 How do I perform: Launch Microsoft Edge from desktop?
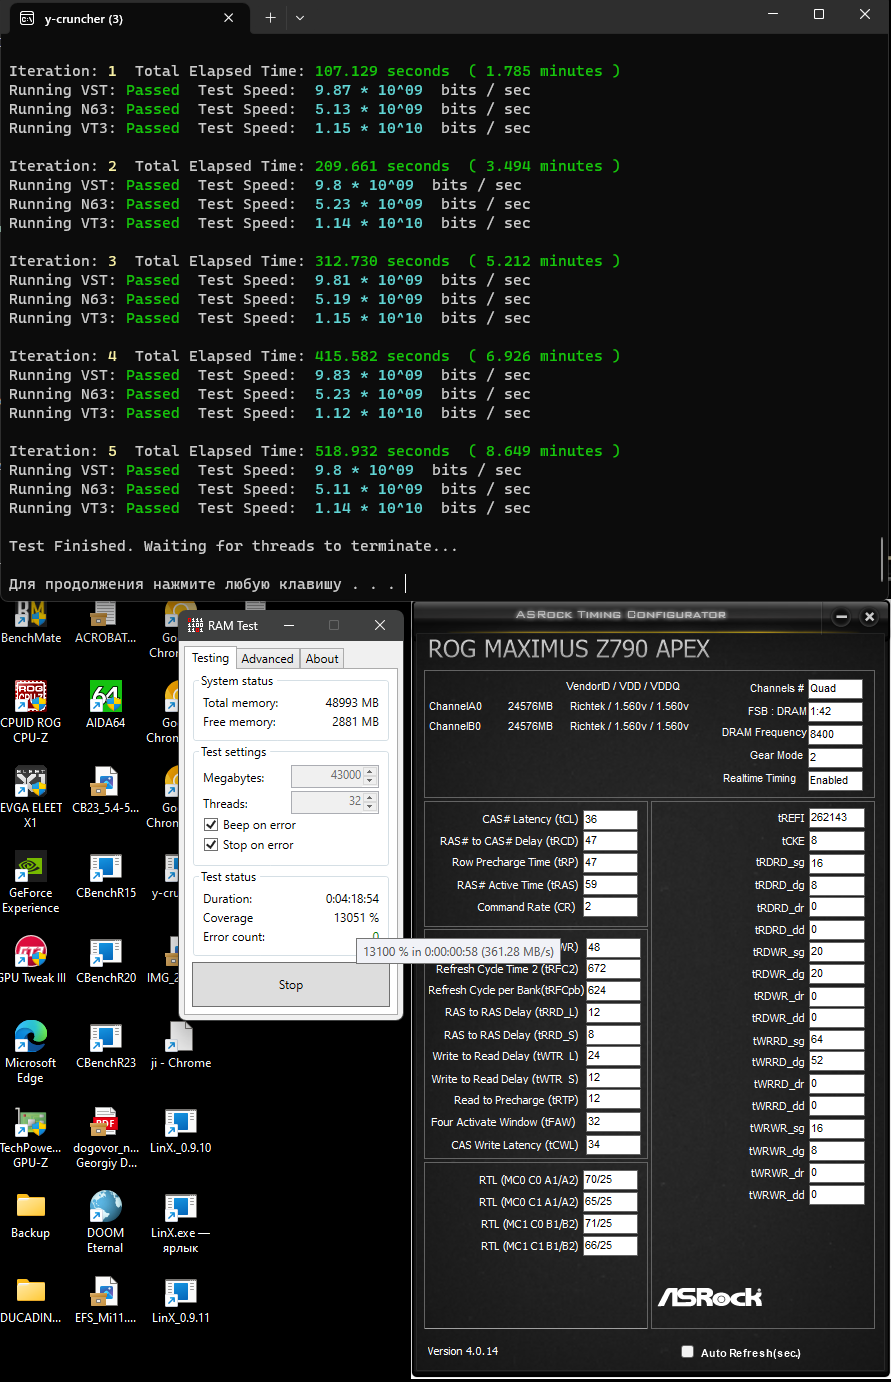coord(30,1052)
